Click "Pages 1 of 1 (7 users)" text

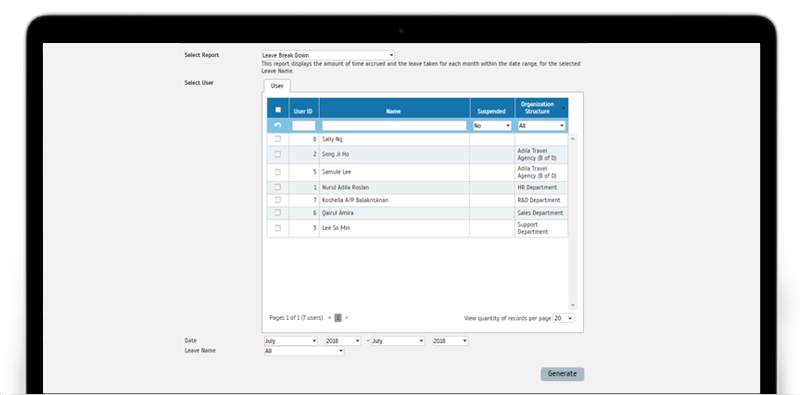point(296,317)
